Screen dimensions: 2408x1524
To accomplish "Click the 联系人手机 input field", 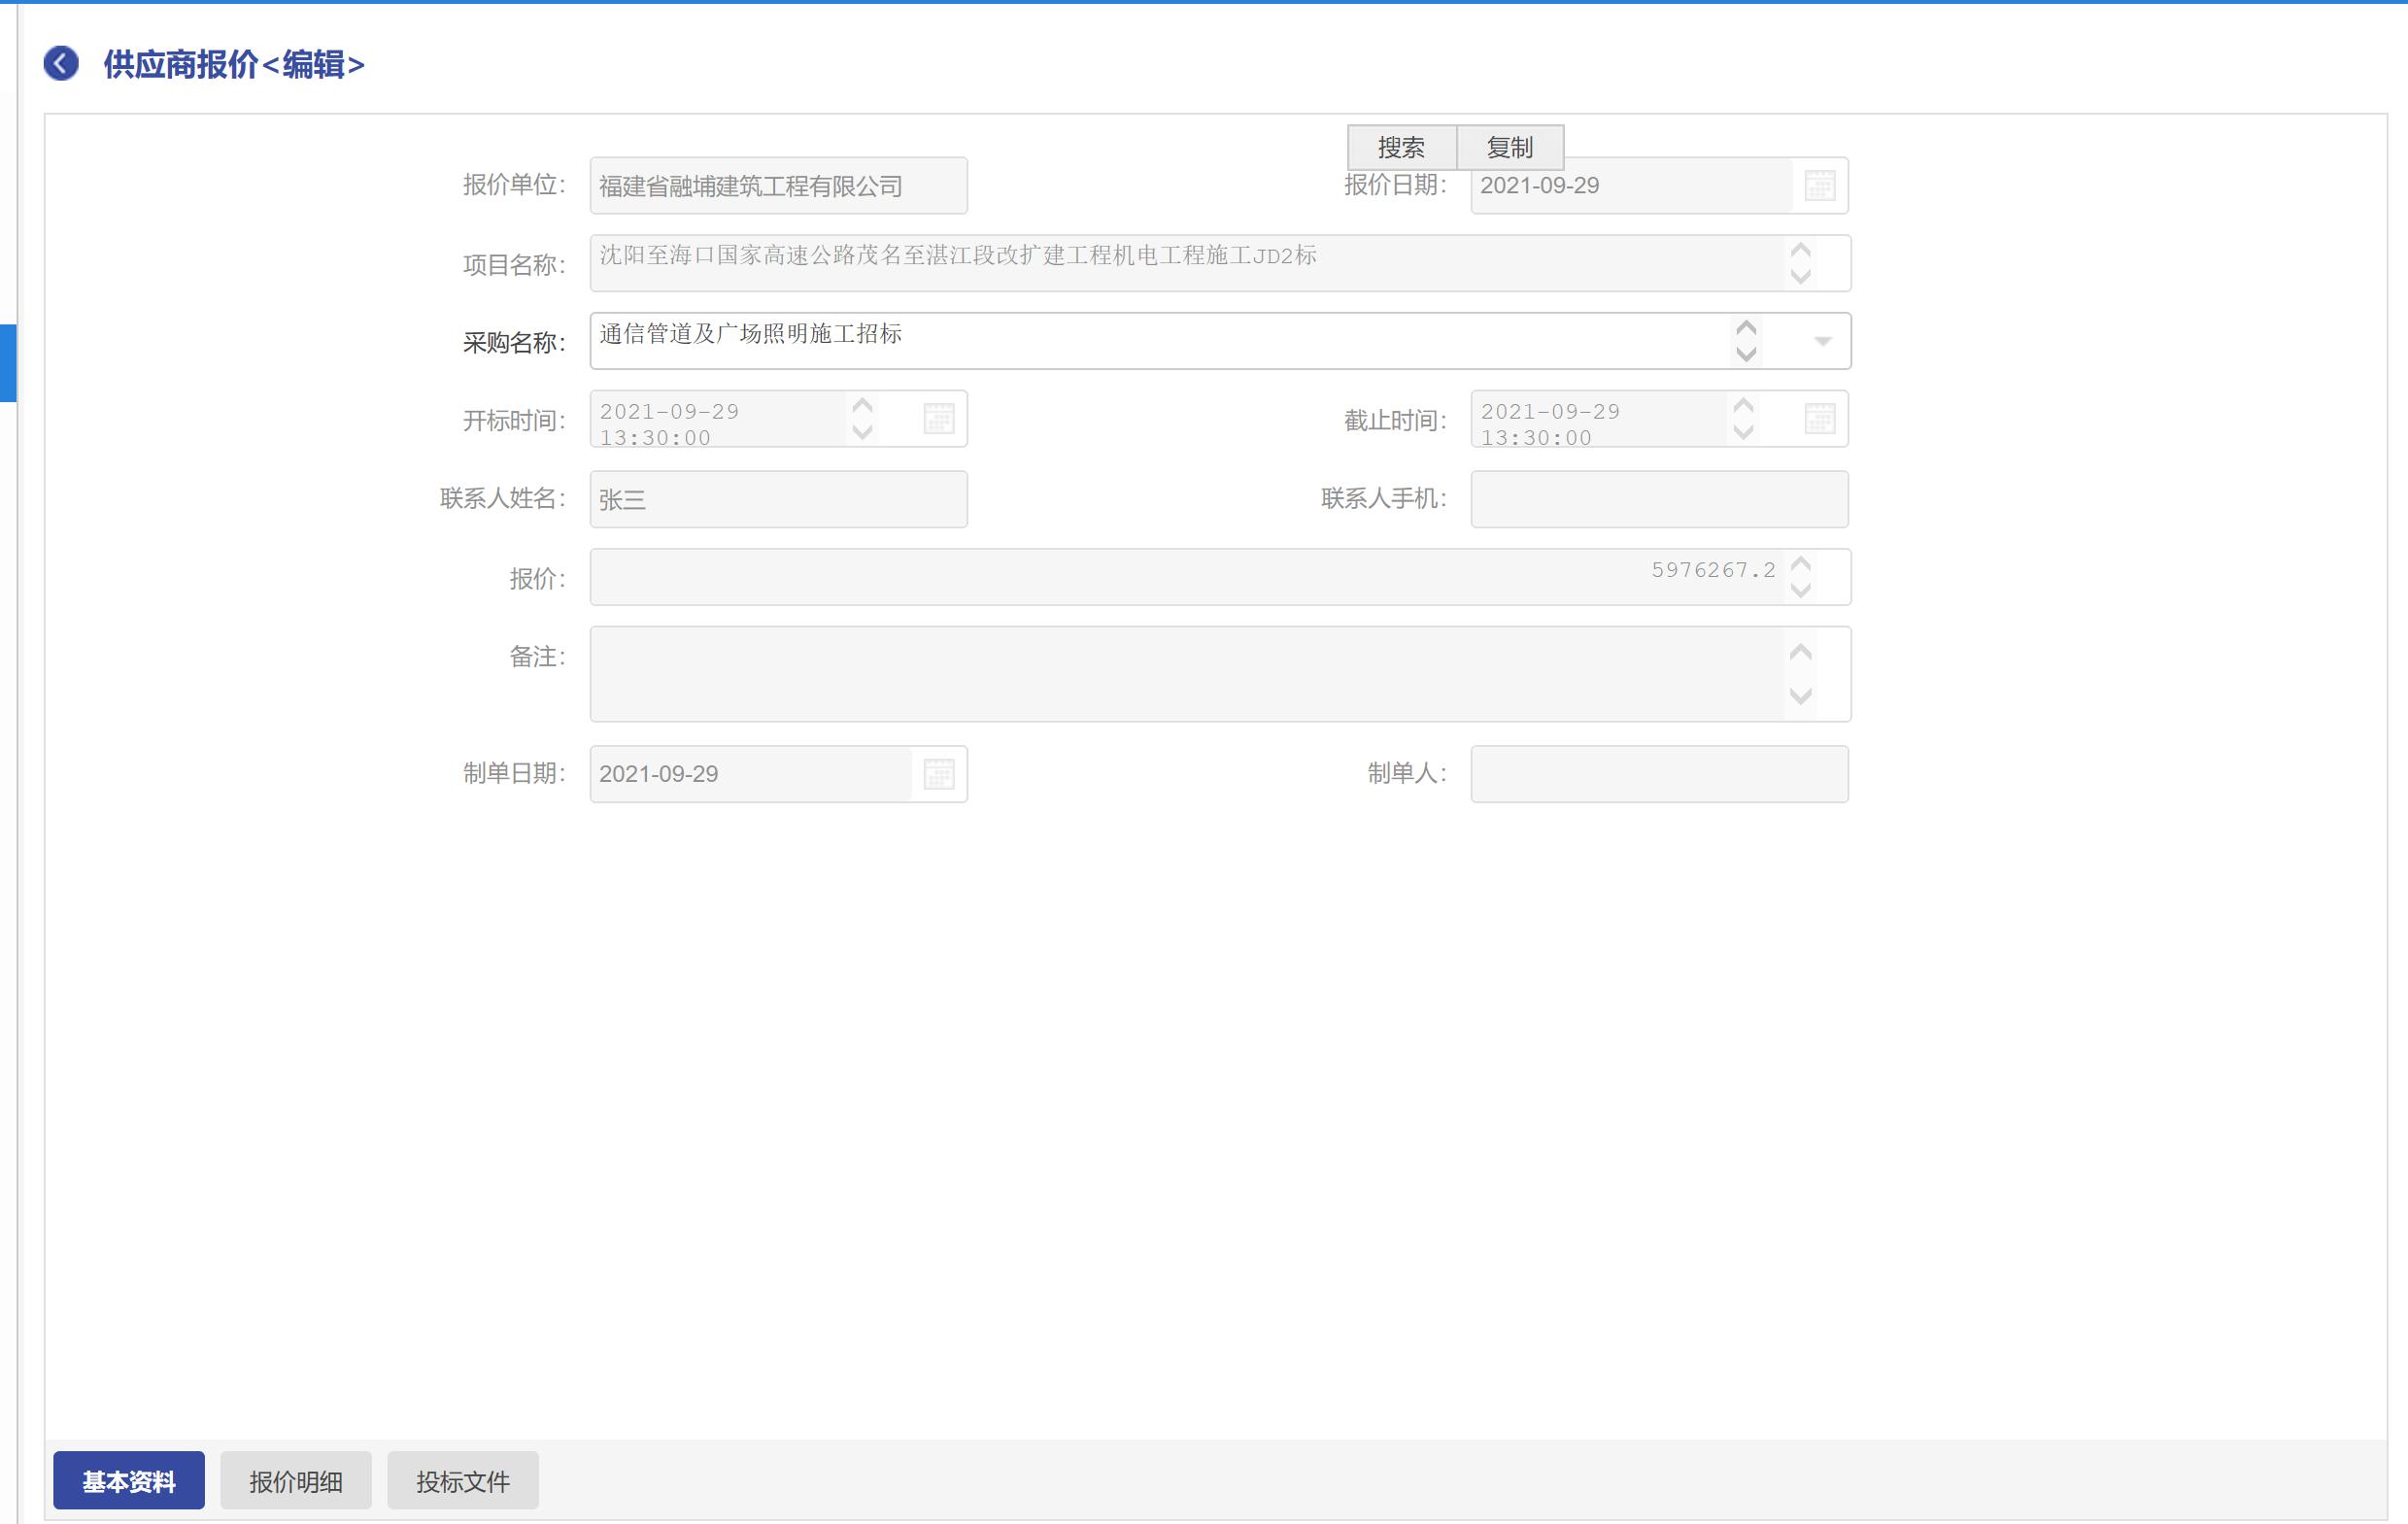I will pyautogui.click(x=1658, y=499).
